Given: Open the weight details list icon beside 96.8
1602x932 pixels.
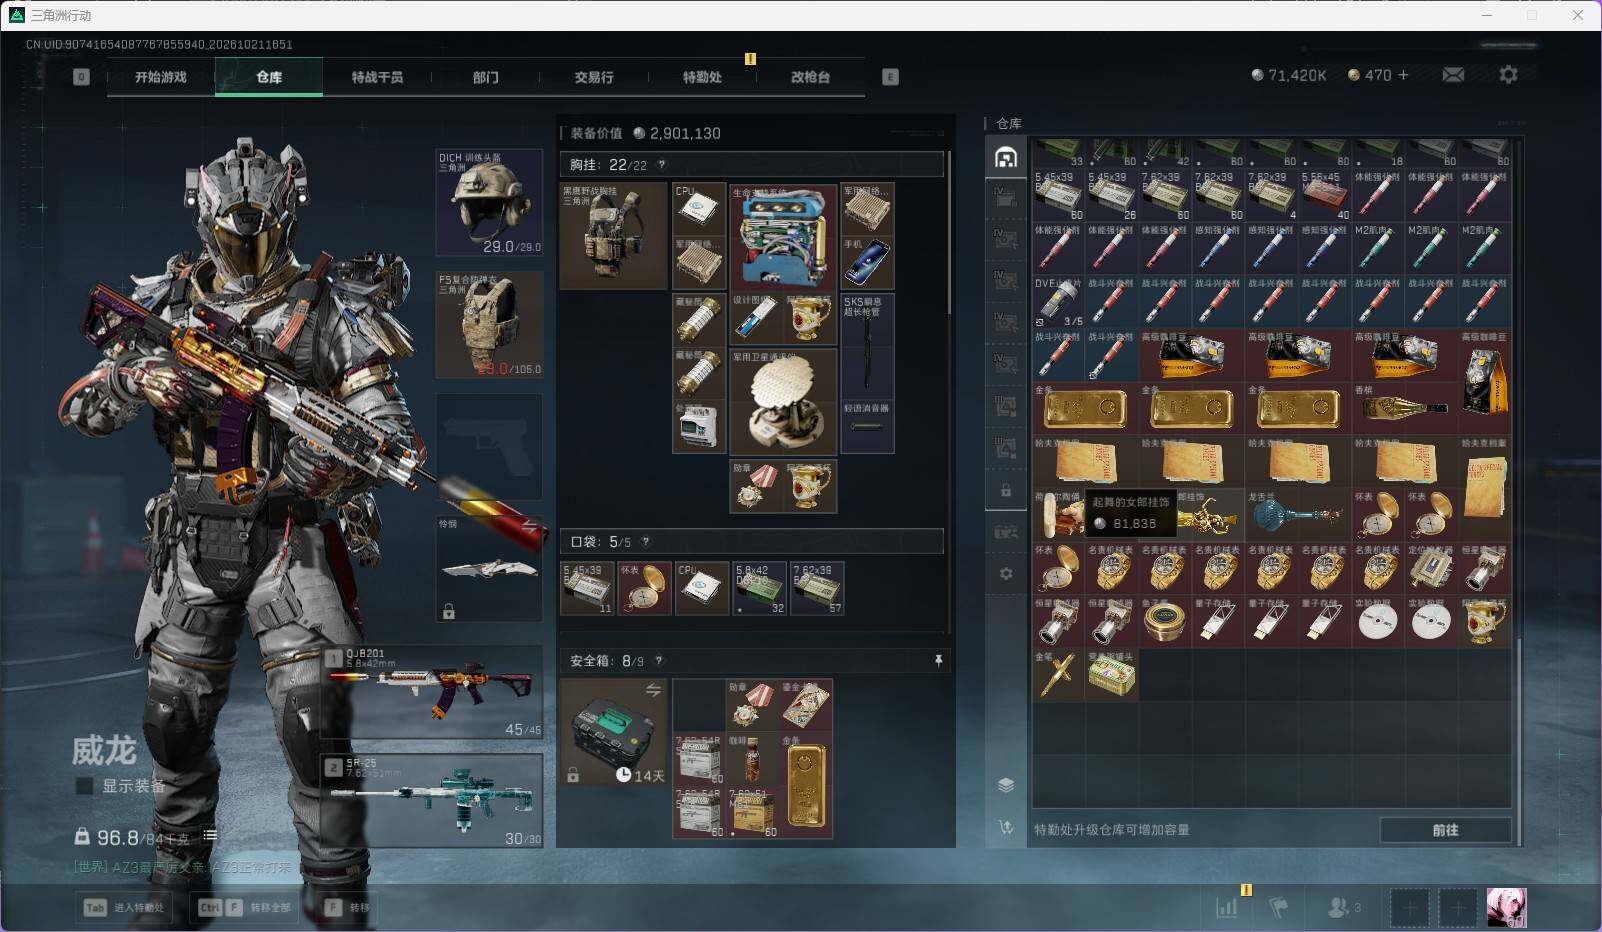Looking at the screenshot, I should [210, 836].
